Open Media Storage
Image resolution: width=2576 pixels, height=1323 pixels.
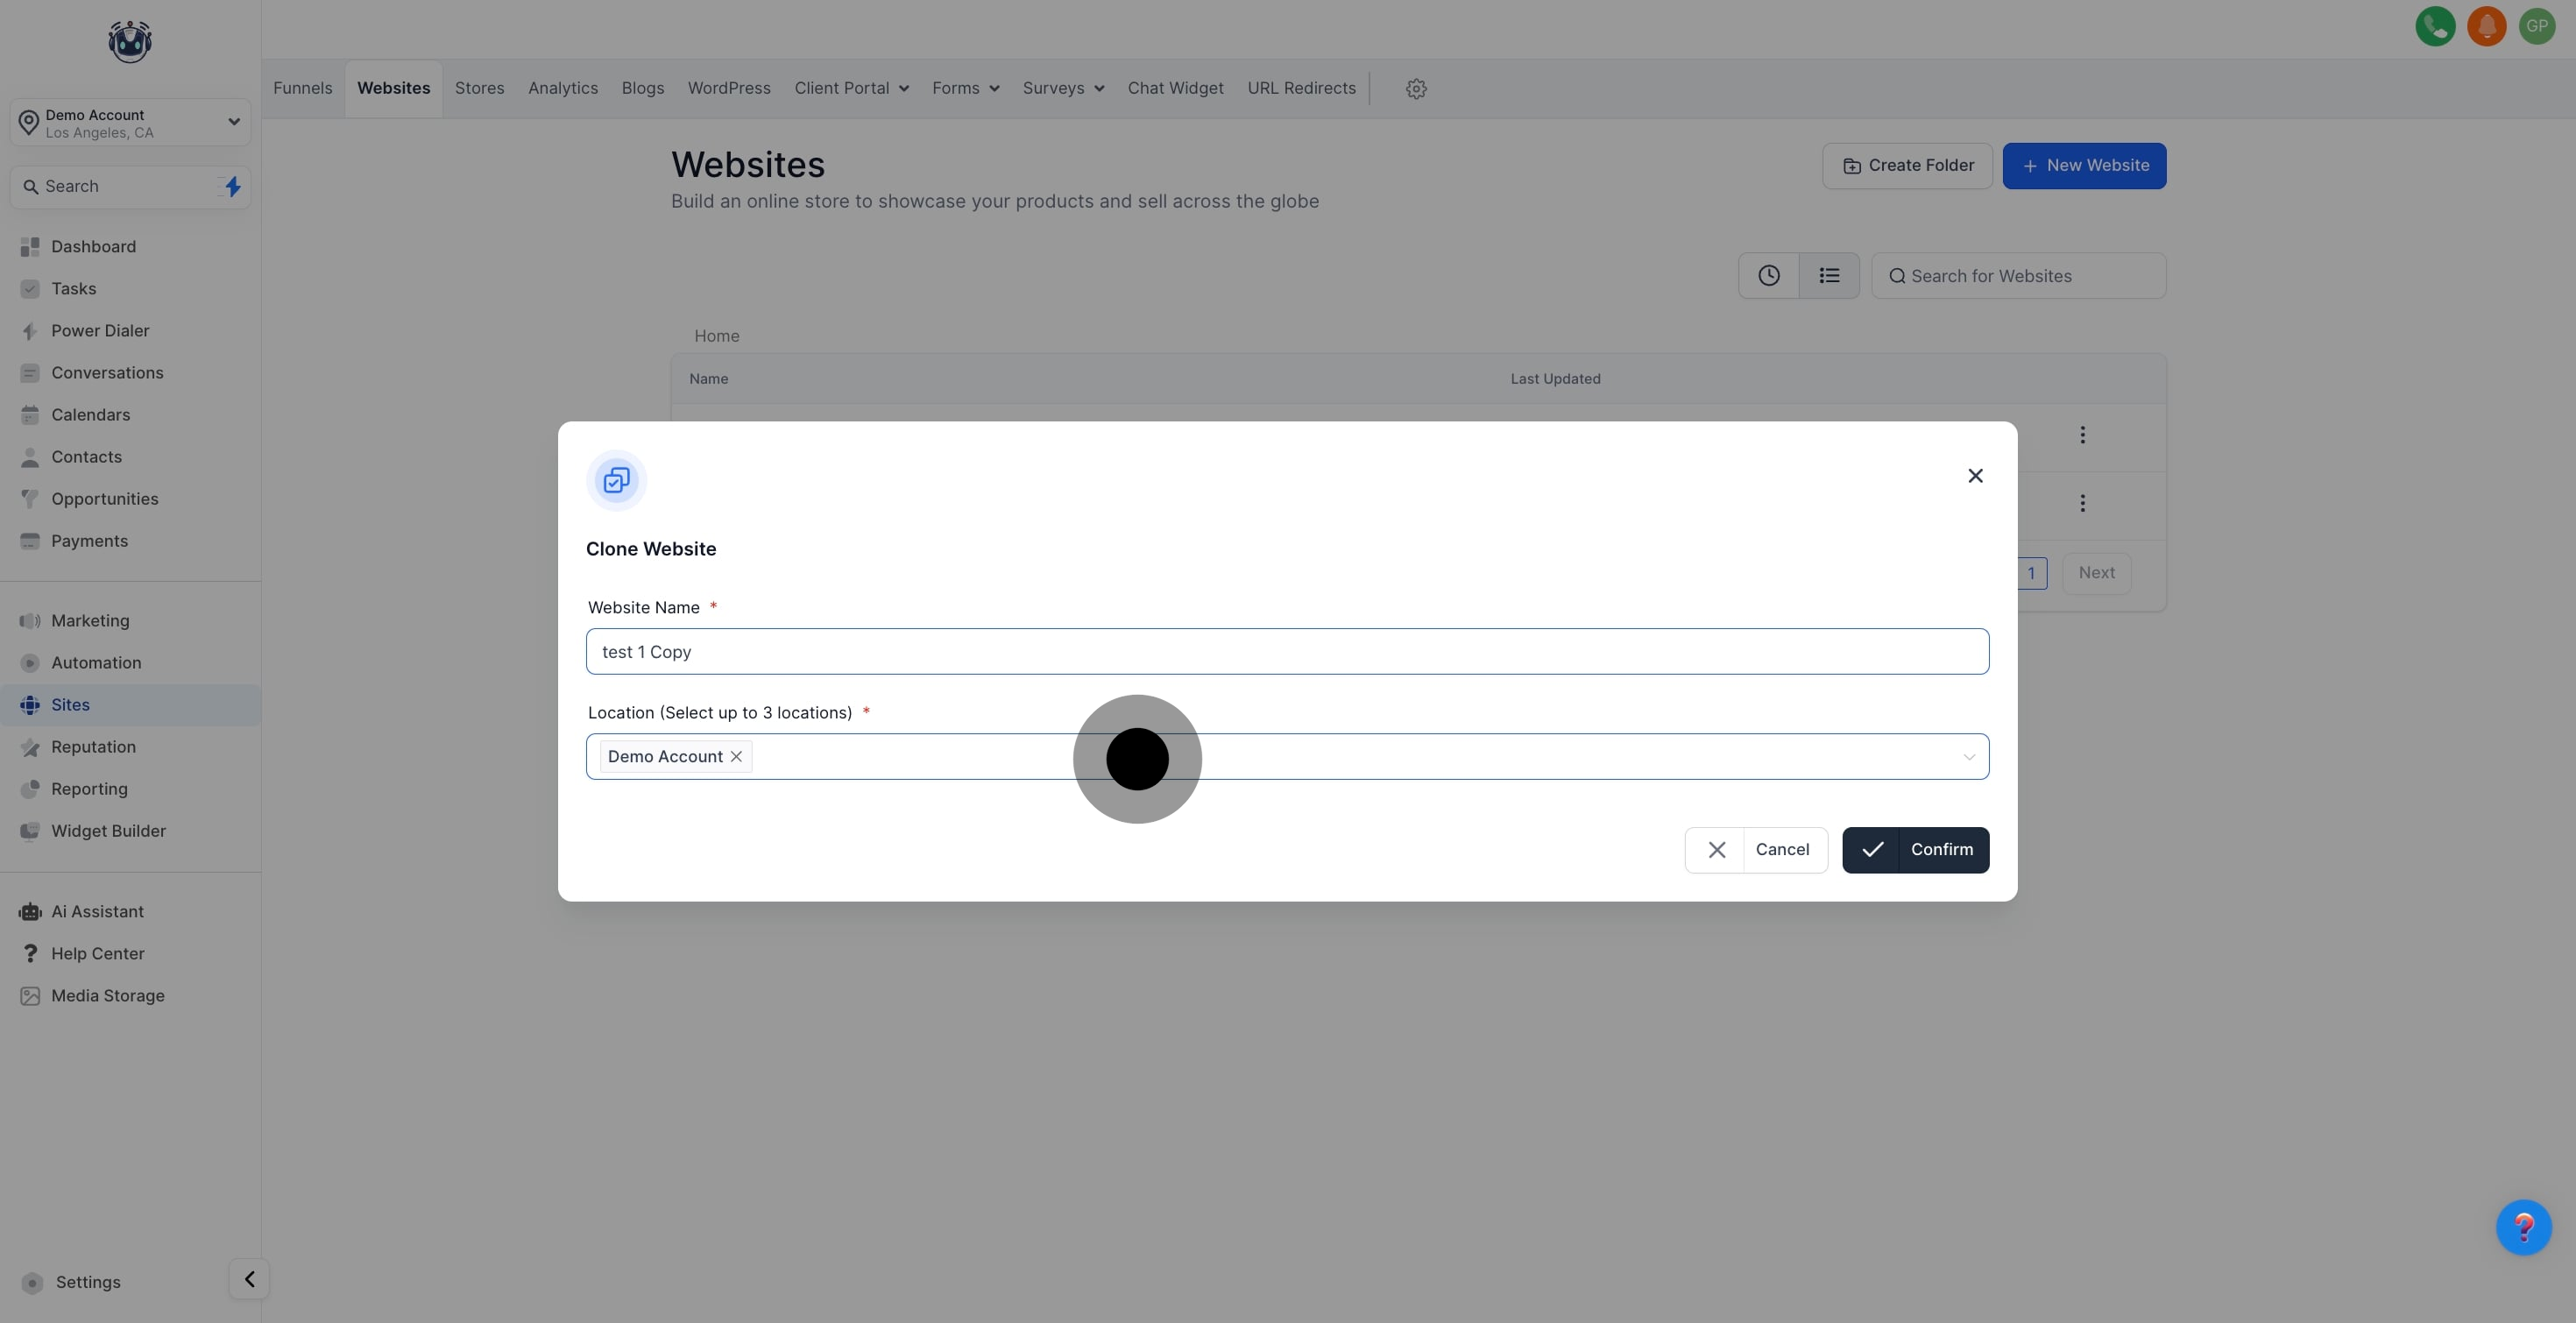[x=107, y=995]
